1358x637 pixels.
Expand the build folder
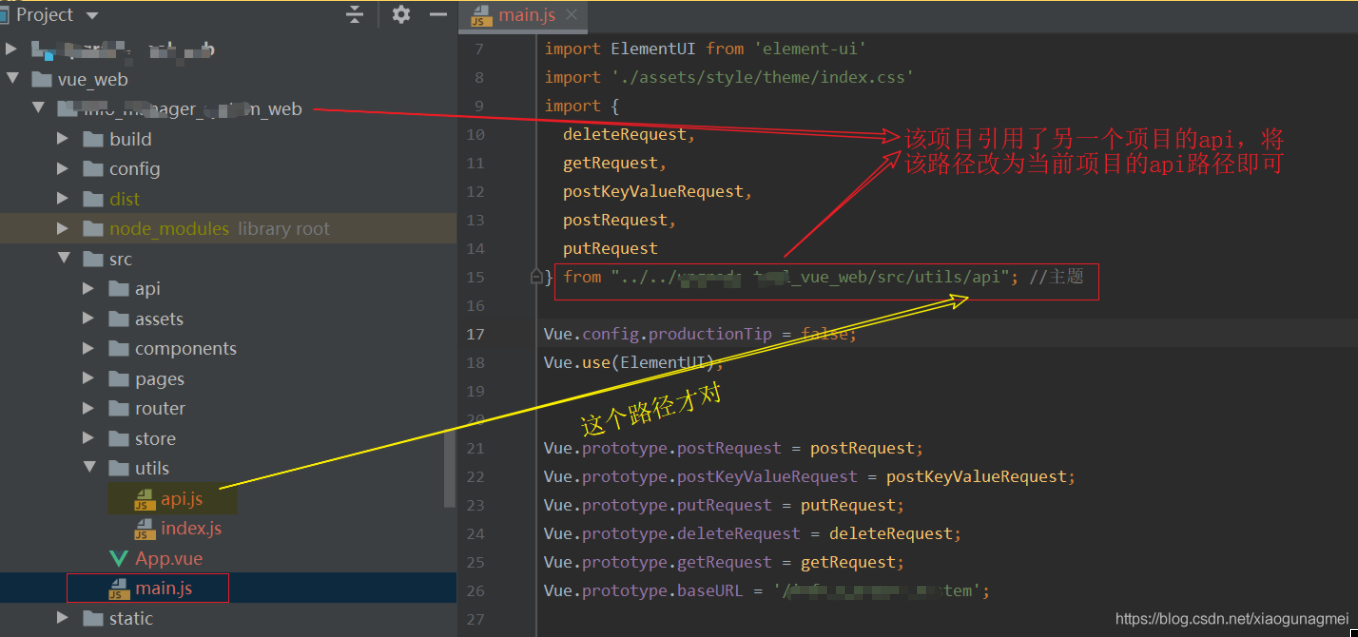[62, 138]
